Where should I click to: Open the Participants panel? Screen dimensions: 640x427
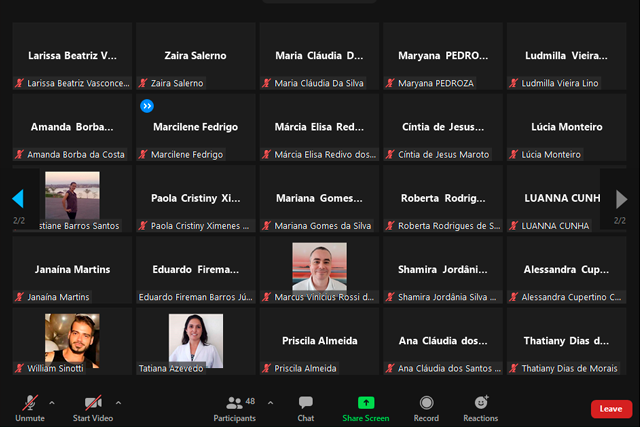tap(235, 405)
